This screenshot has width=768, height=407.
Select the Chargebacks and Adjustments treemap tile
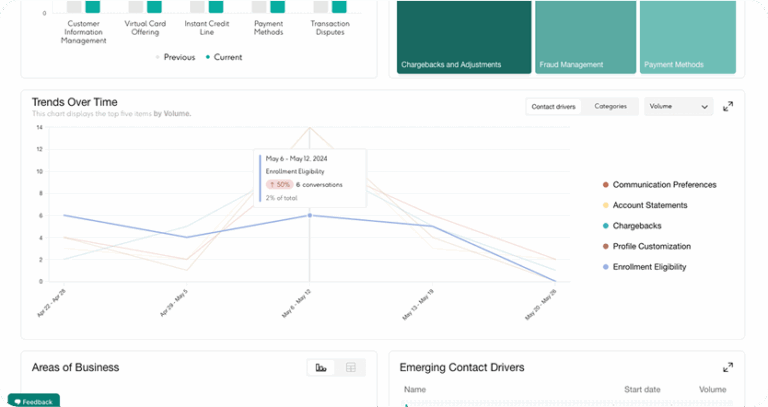(463, 38)
